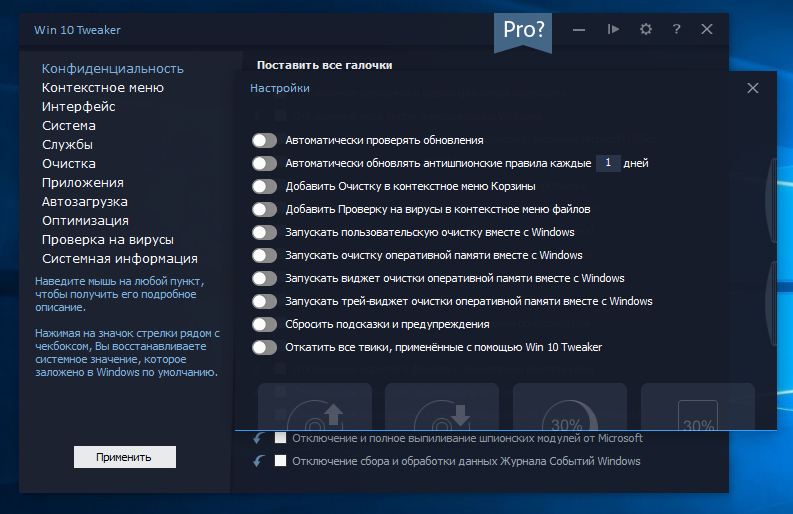
Task: Open the Интерфейс section
Action: [x=78, y=107]
